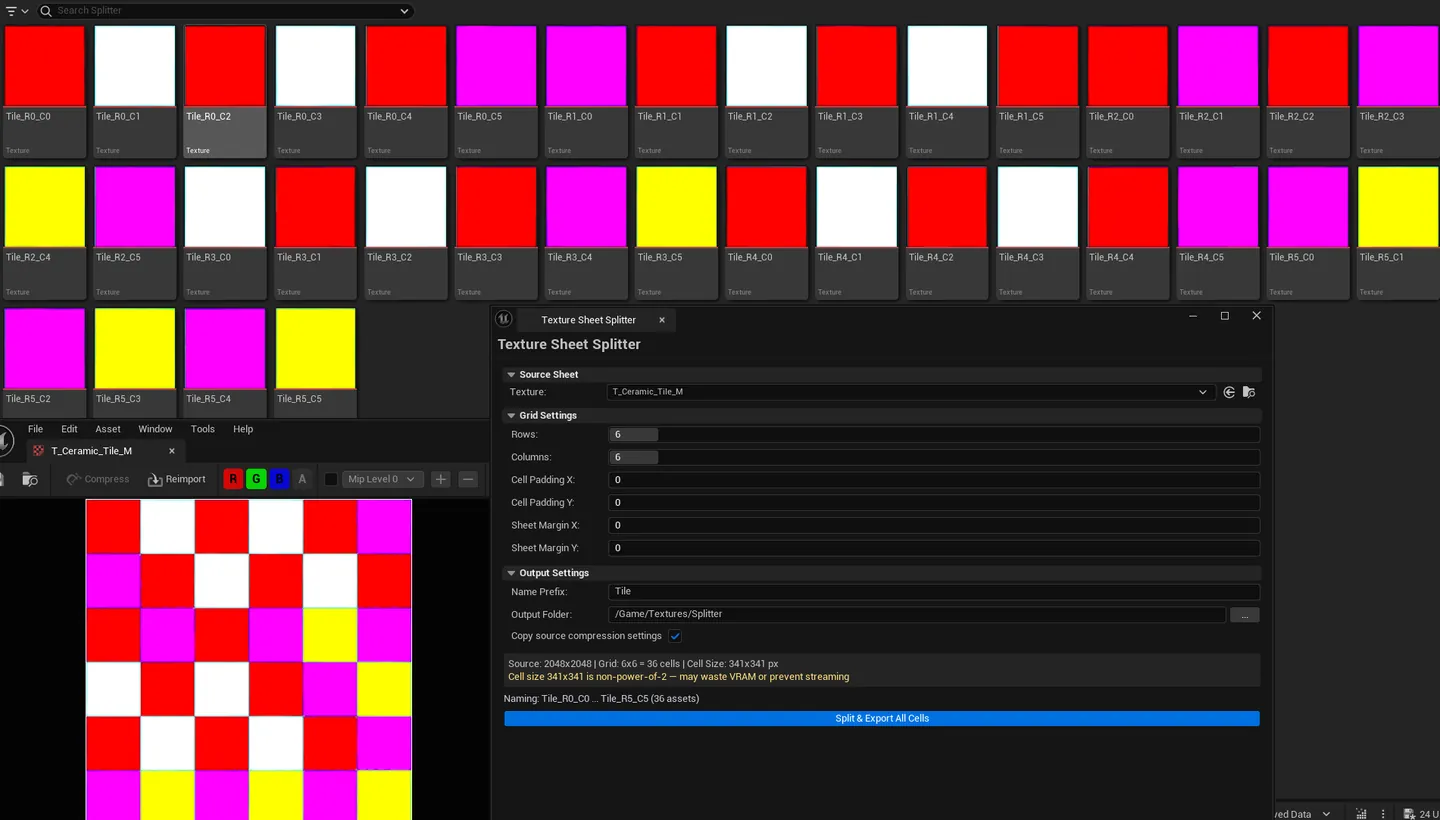Select the Tile_R2_C4 yellow texture
This screenshot has width=1440, height=820.
(x=44, y=233)
